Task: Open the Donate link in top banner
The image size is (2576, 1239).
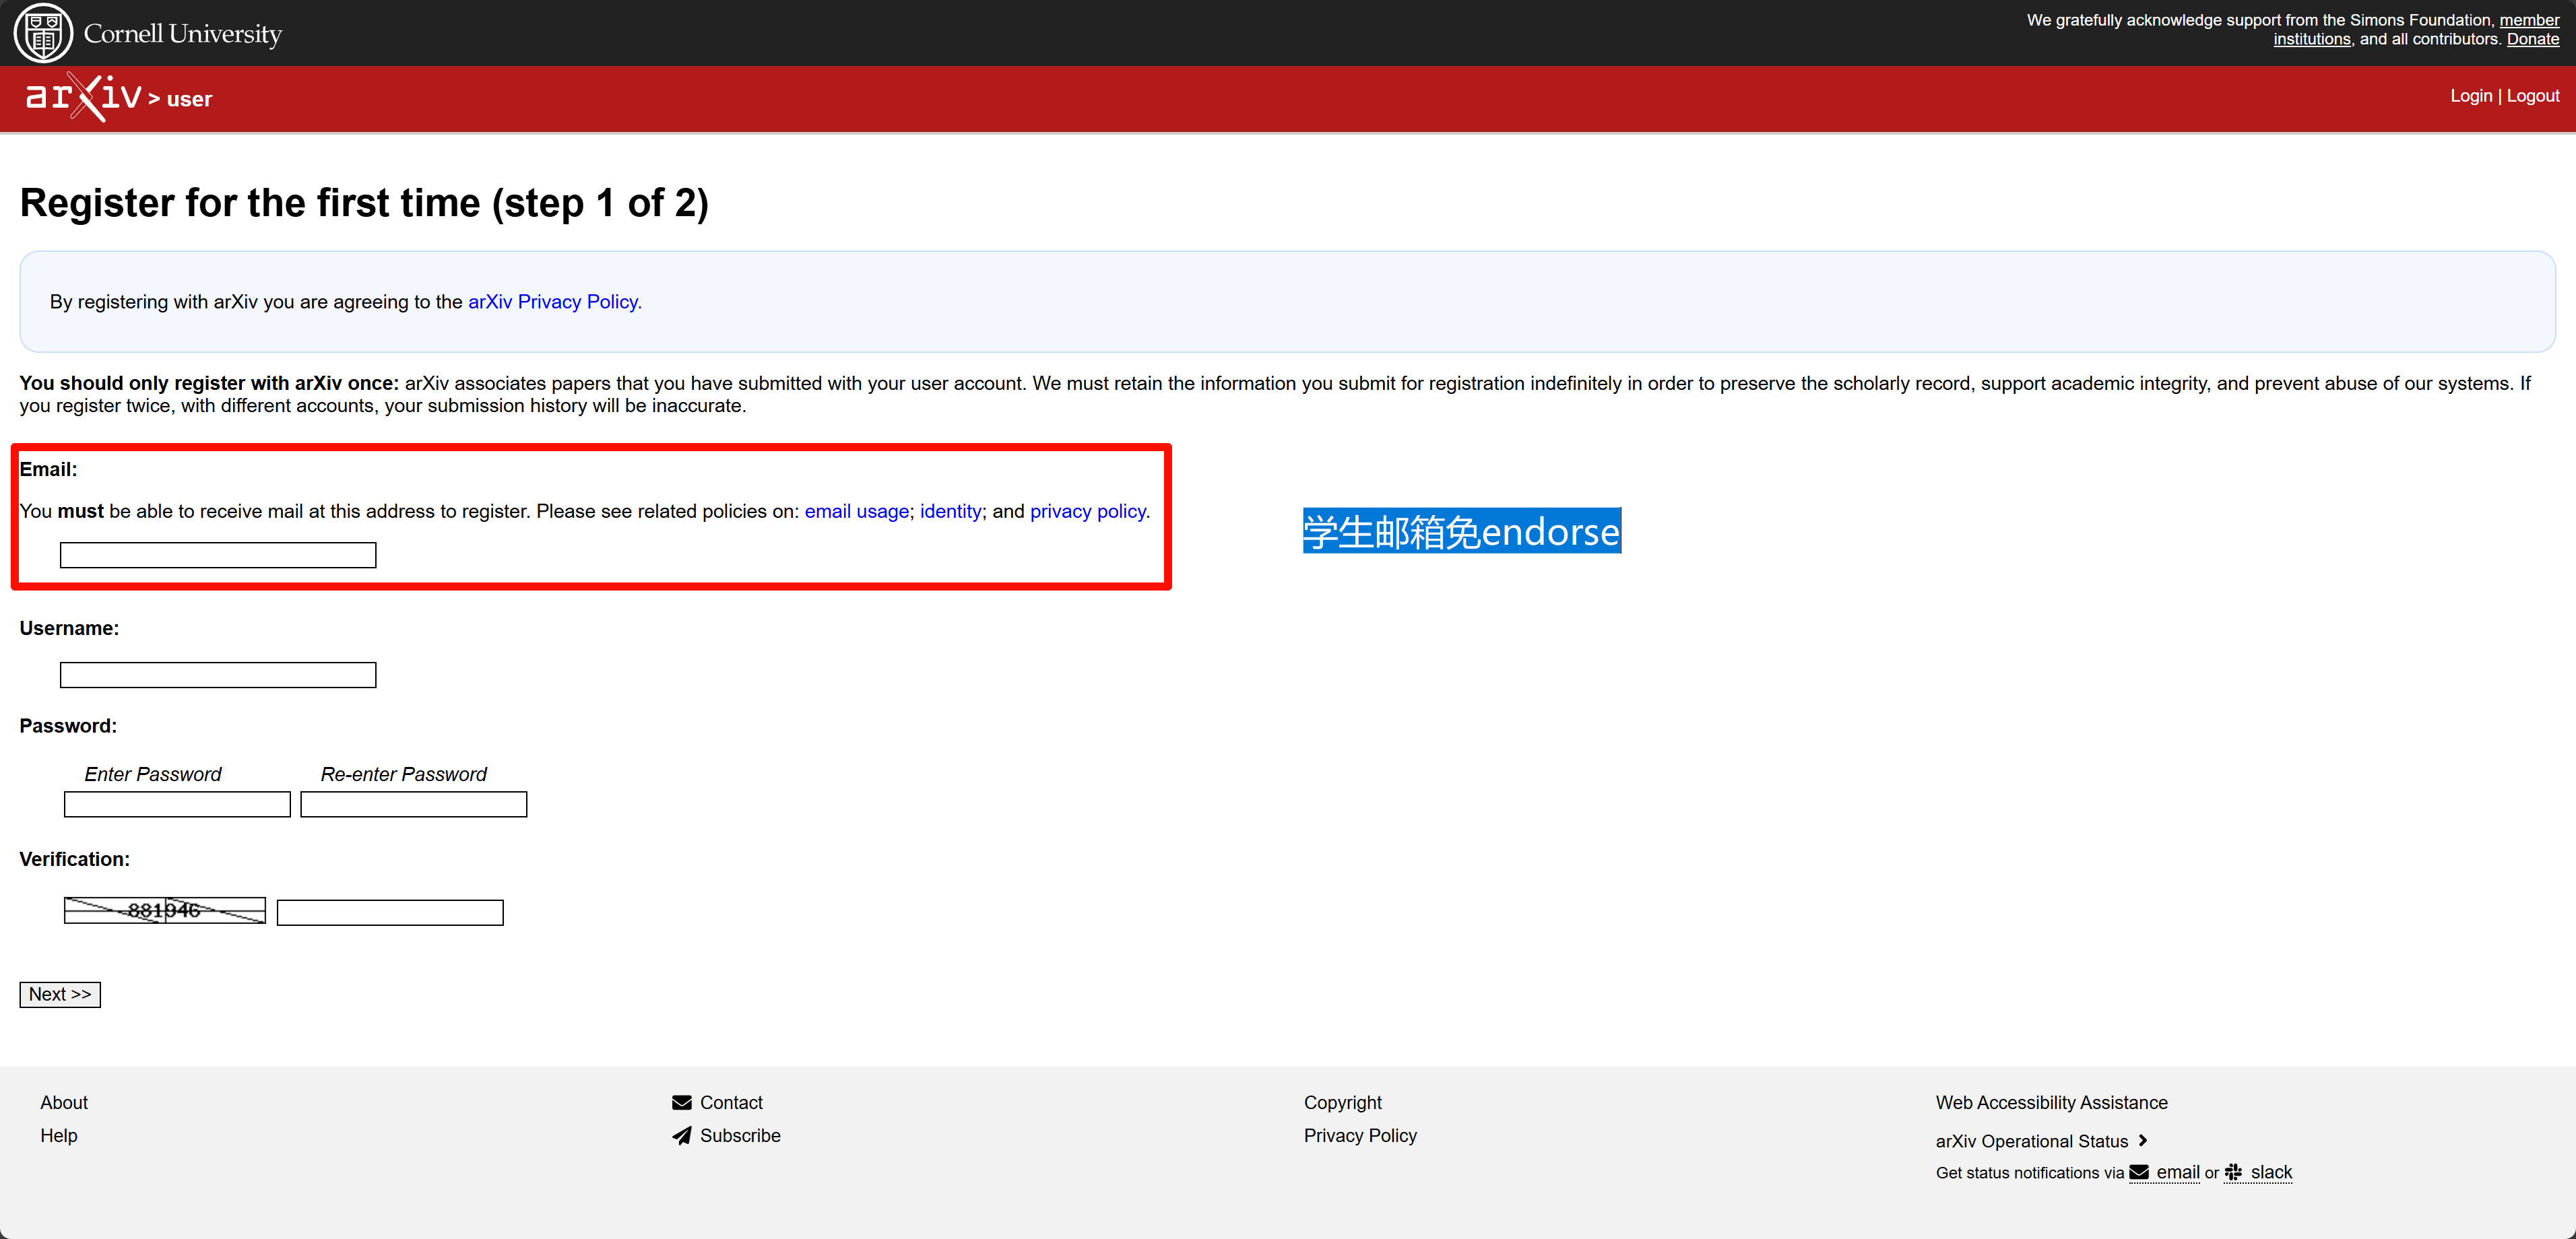Action: pyautogui.click(x=2532, y=39)
